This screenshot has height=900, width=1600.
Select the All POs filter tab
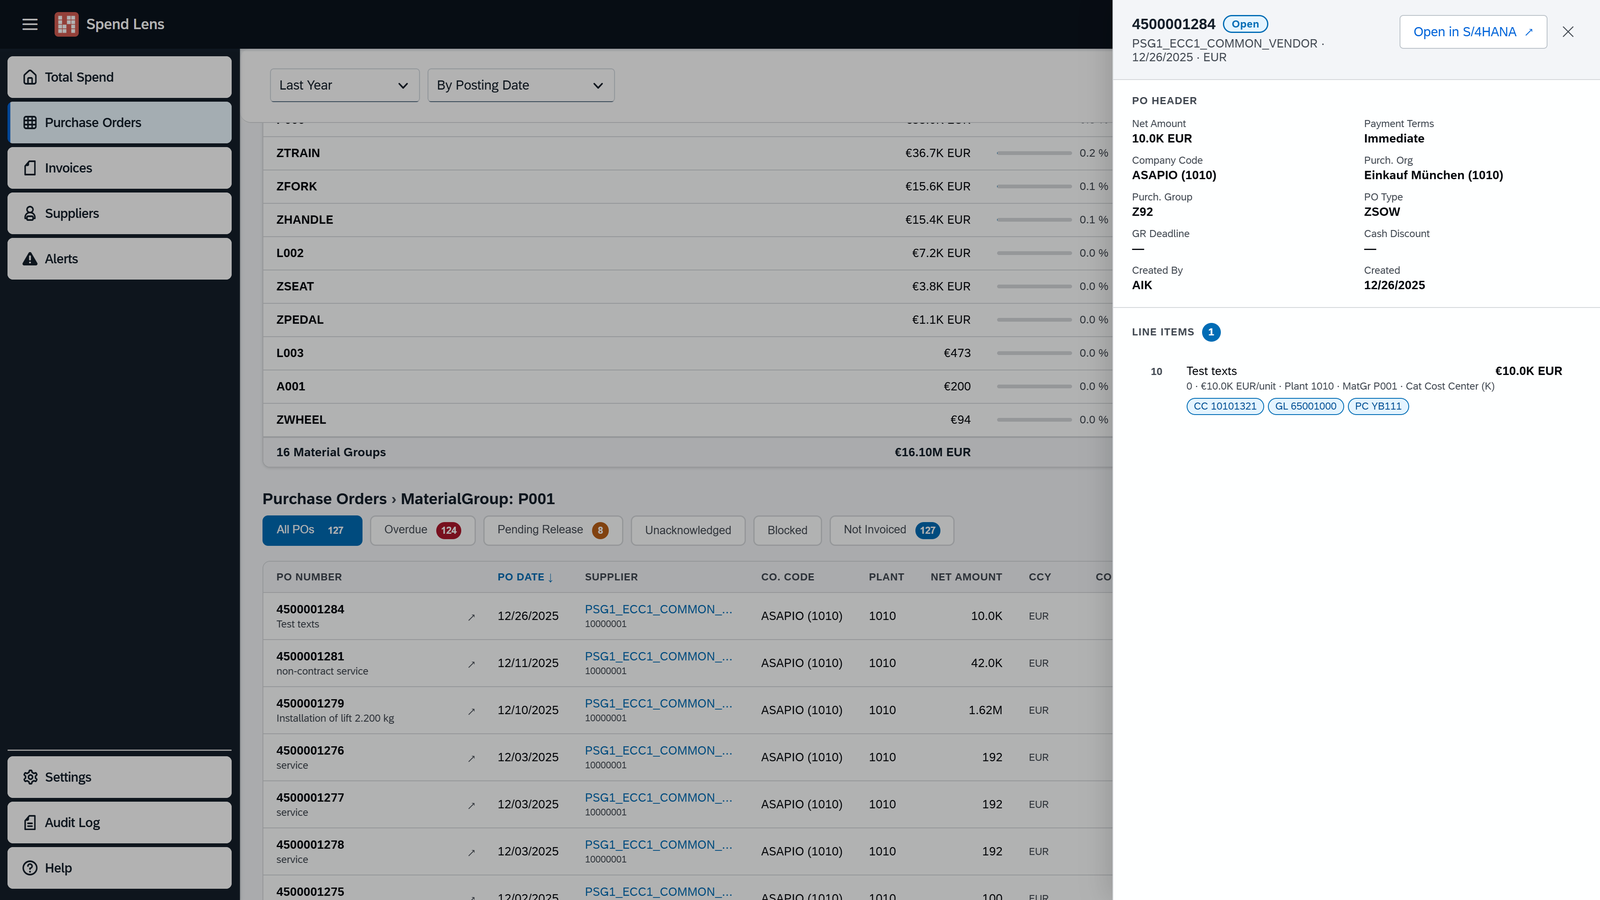(312, 530)
